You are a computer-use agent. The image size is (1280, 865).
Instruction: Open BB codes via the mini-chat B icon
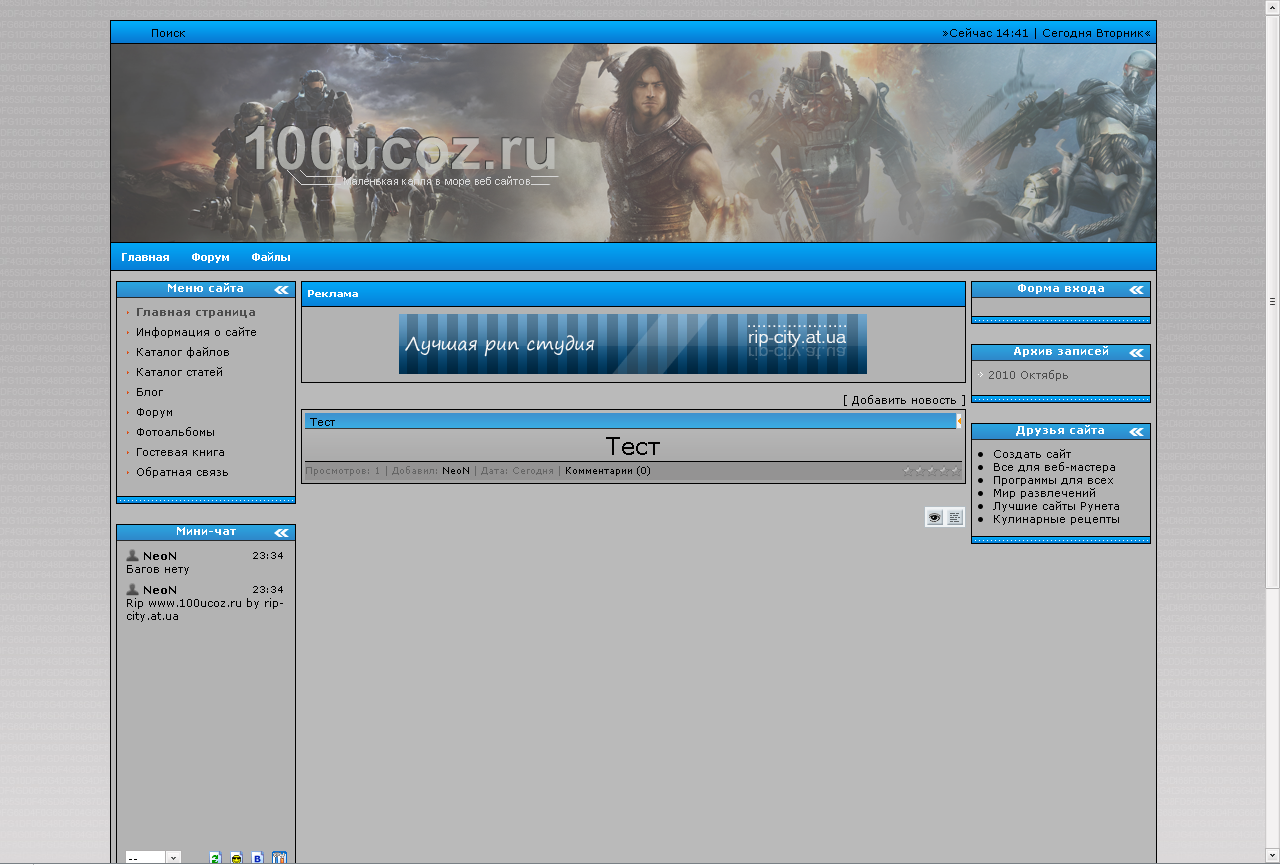[x=257, y=857]
